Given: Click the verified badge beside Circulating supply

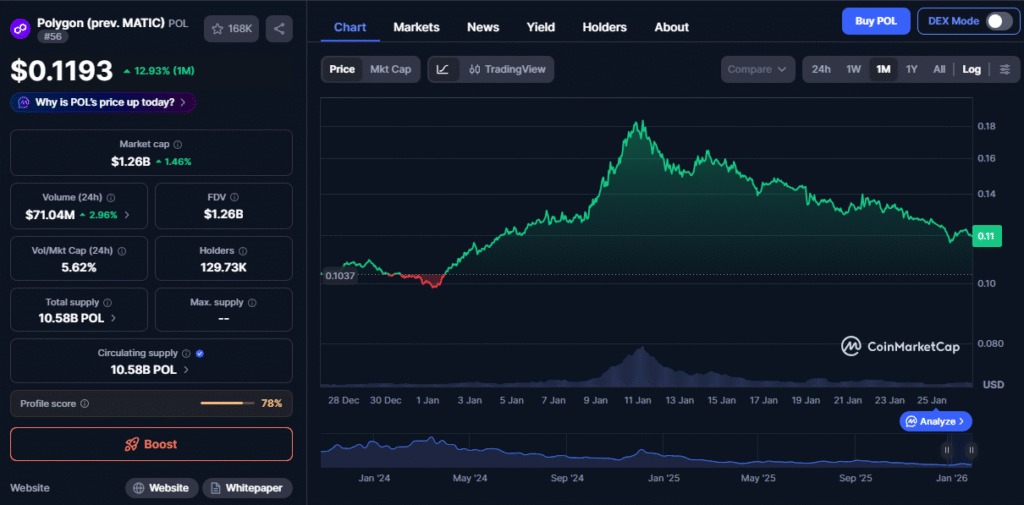Looking at the screenshot, I should pyautogui.click(x=200, y=353).
